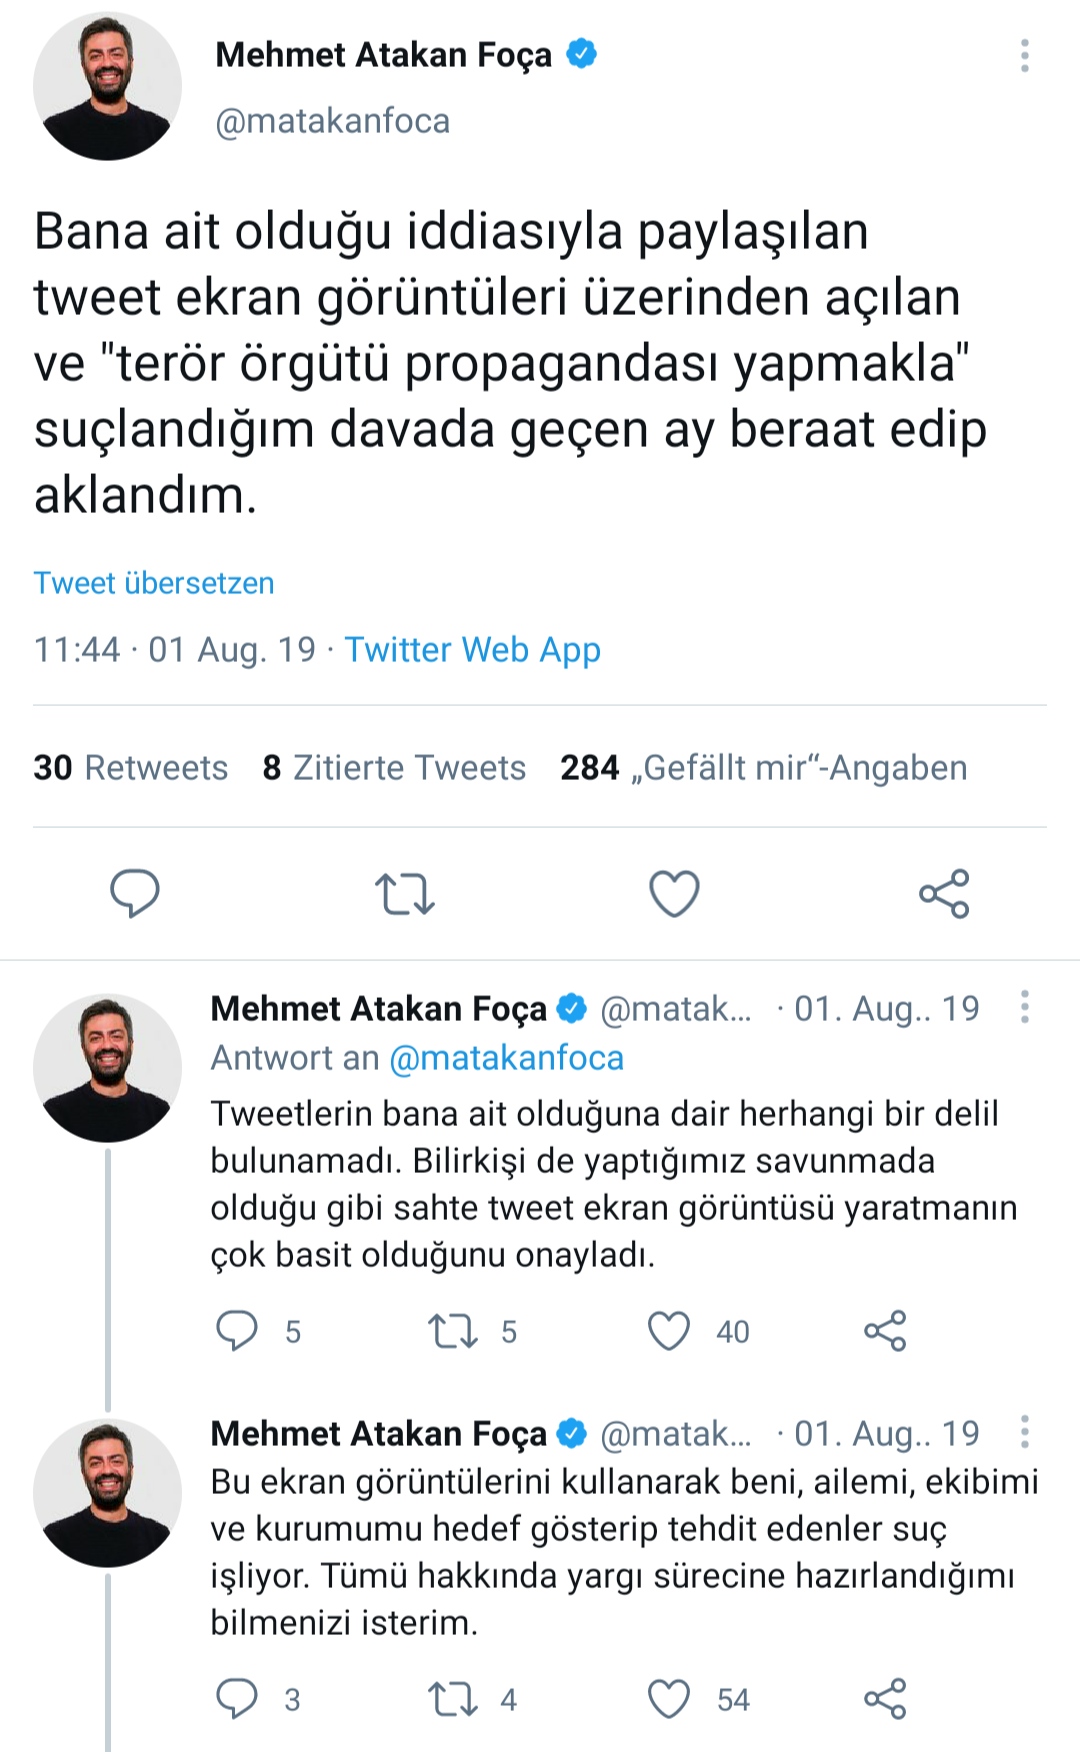The height and width of the screenshot is (1752, 1080).
Task: Like the reply with 54 likes
Action: click(669, 1698)
